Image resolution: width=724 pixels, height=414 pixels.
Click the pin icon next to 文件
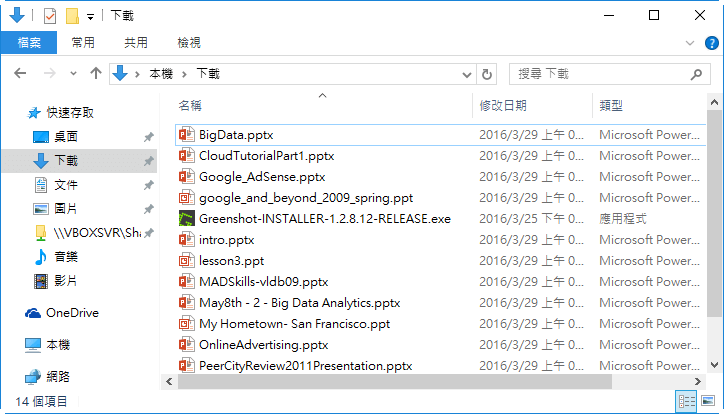148,185
